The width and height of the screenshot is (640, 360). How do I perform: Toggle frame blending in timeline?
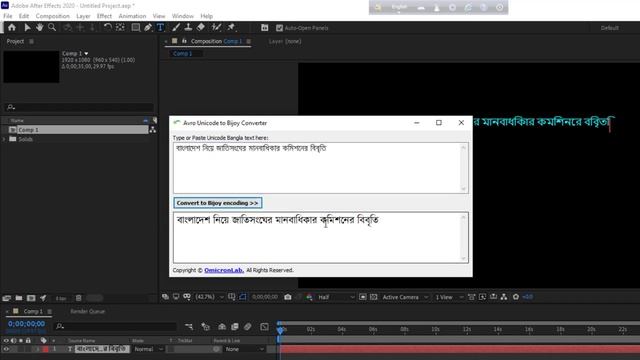click(235, 327)
